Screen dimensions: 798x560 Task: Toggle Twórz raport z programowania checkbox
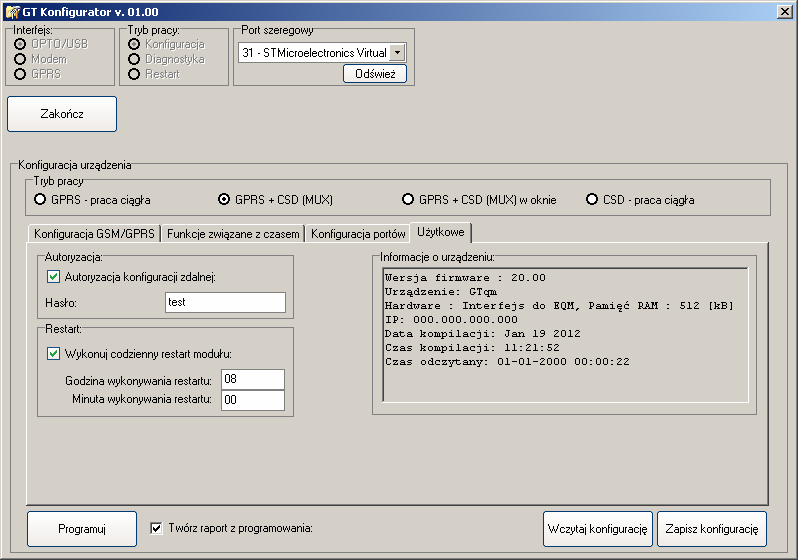tap(157, 528)
